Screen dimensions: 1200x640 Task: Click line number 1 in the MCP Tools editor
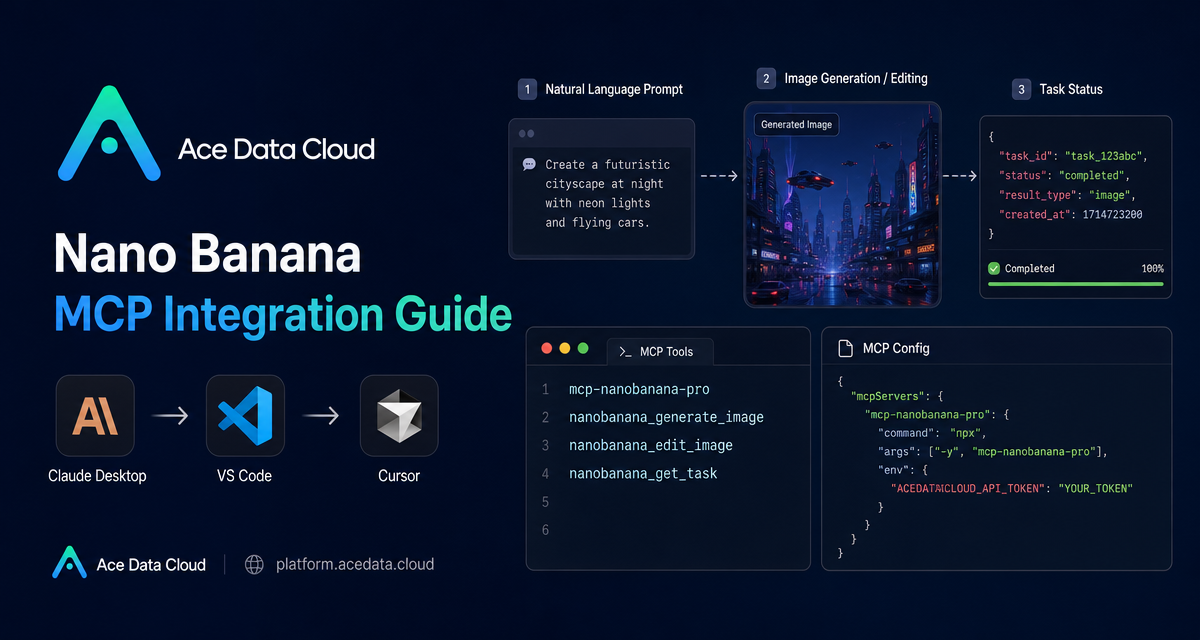(x=545, y=389)
